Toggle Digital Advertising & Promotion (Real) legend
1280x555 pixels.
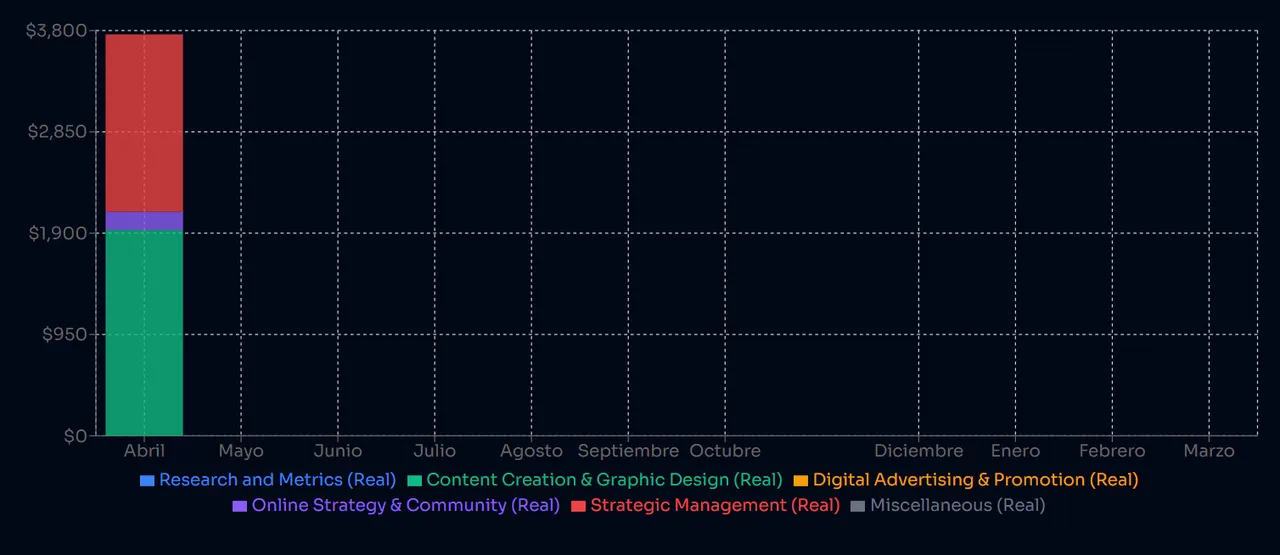[x=966, y=480]
